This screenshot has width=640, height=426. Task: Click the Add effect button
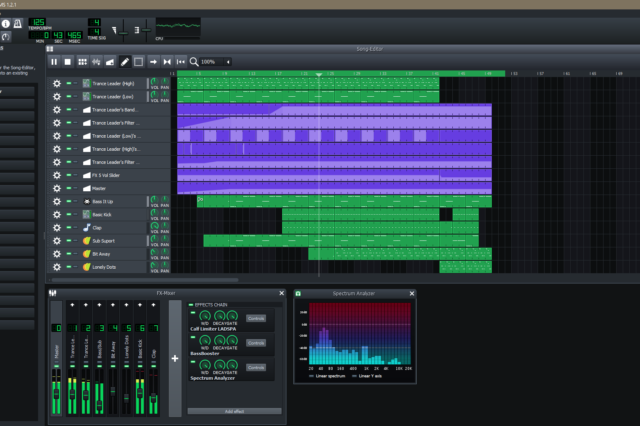(x=235, y=411)
